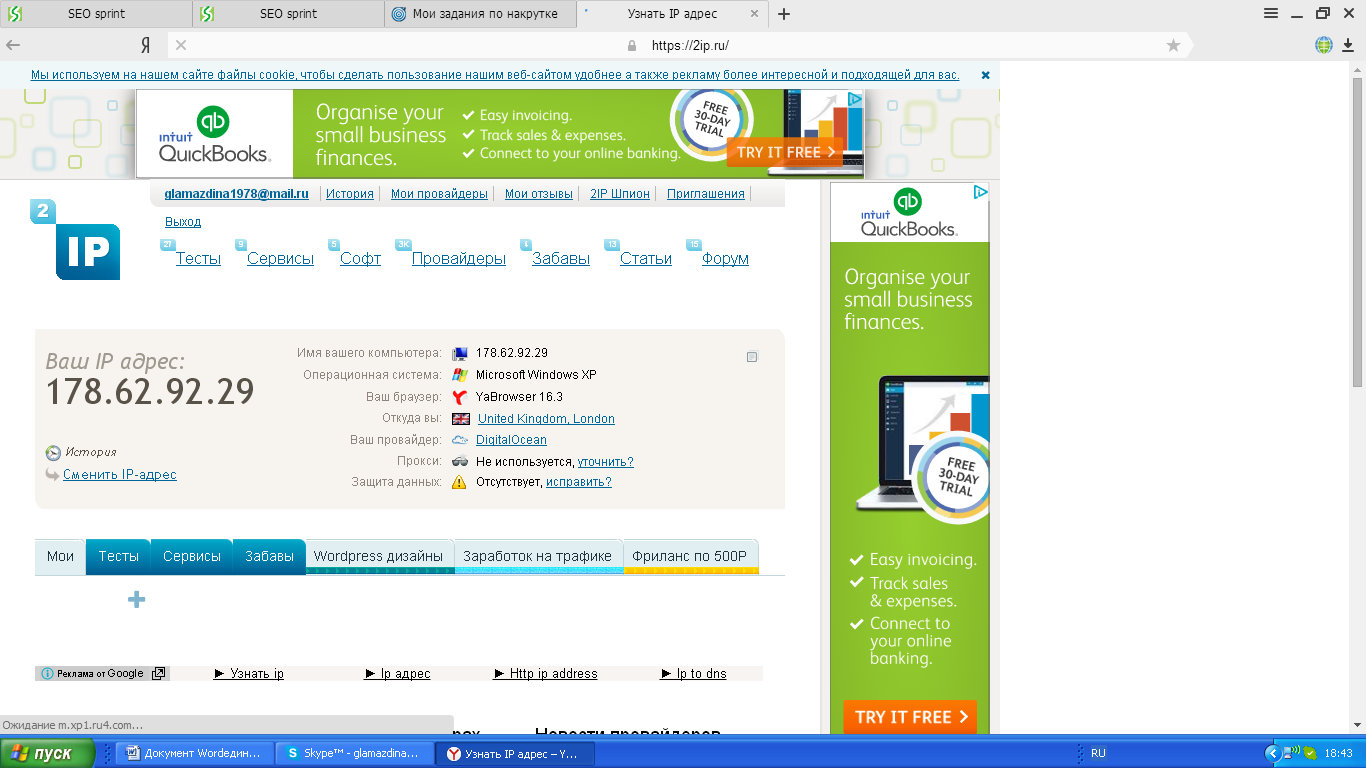Open the browser hamburger menu
The width and height of the screenshot is (1366, 768).
[1271, 13]
